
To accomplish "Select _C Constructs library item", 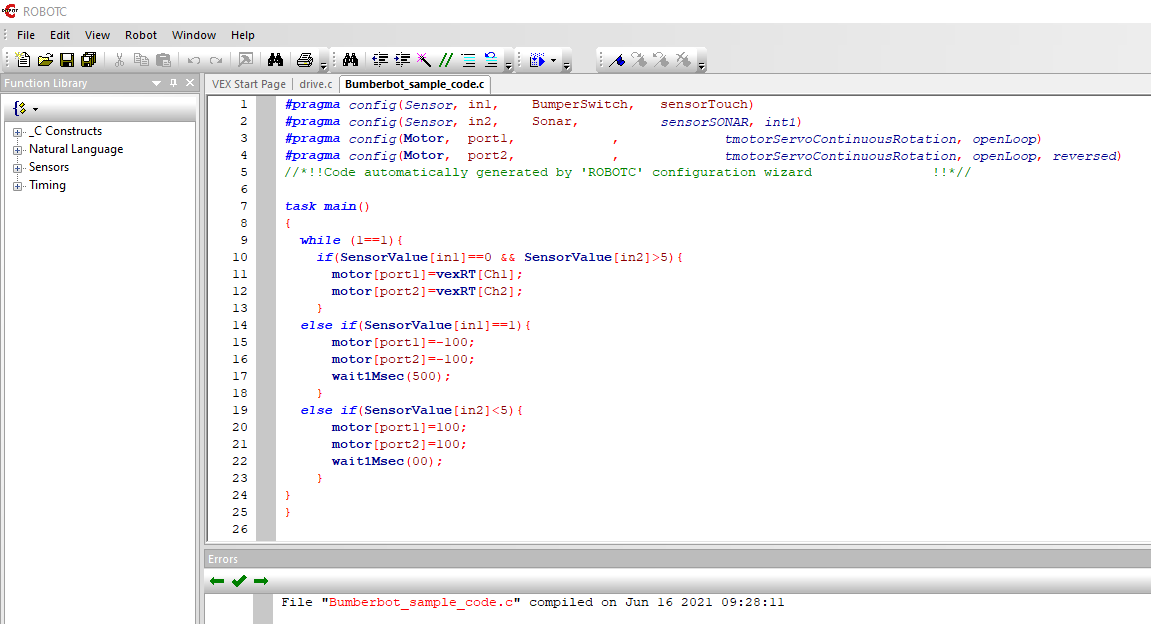I will tap(65, 131).
